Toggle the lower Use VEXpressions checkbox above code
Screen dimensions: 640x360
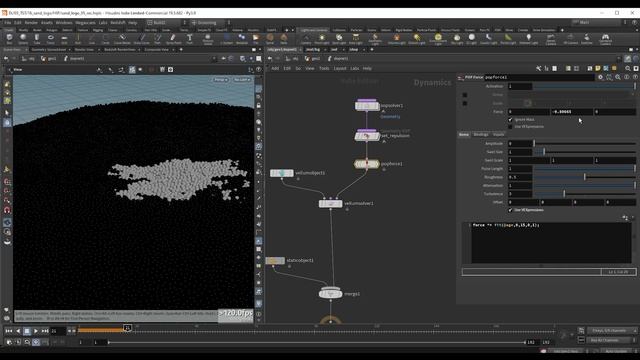point(510,210)
